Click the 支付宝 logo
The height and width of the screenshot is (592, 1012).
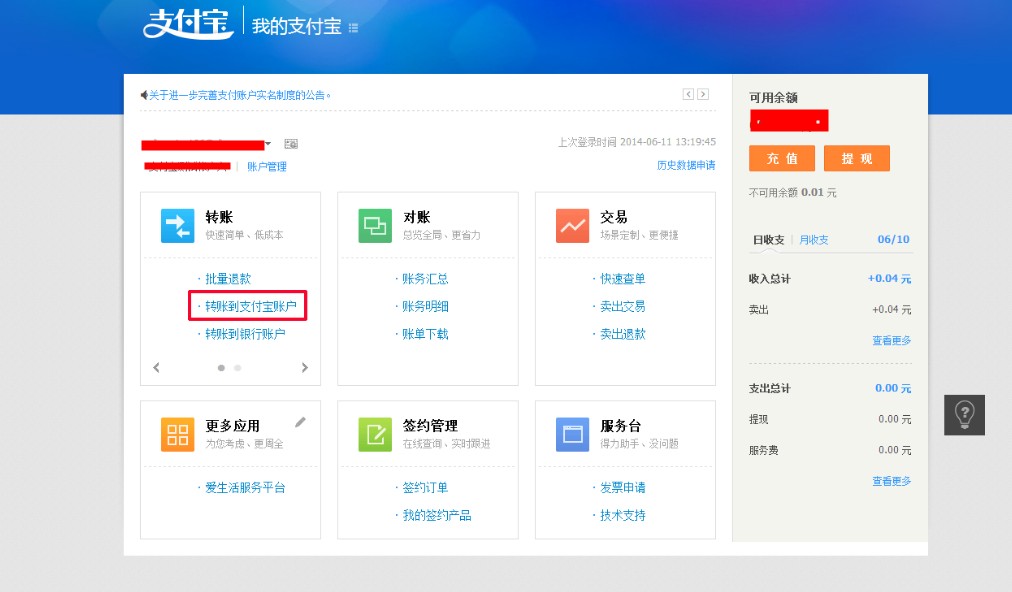pos(188,23)
